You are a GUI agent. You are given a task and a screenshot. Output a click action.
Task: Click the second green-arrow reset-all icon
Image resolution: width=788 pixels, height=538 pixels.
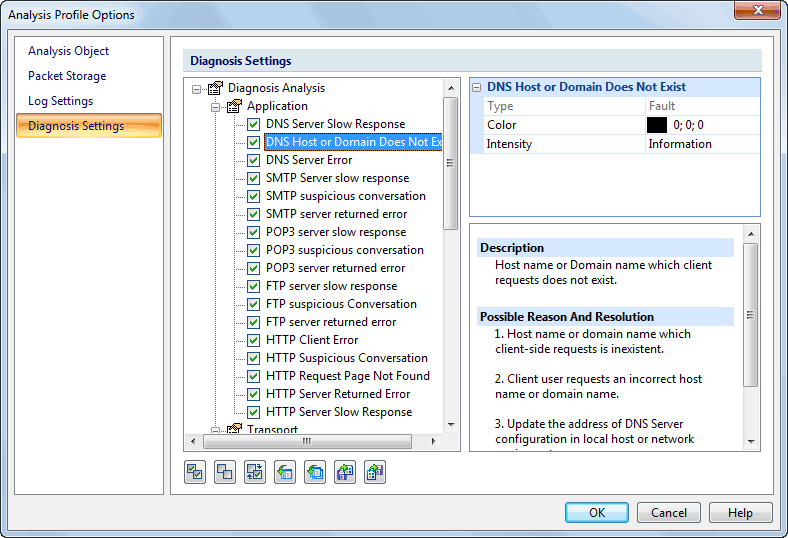pos(315,473)
